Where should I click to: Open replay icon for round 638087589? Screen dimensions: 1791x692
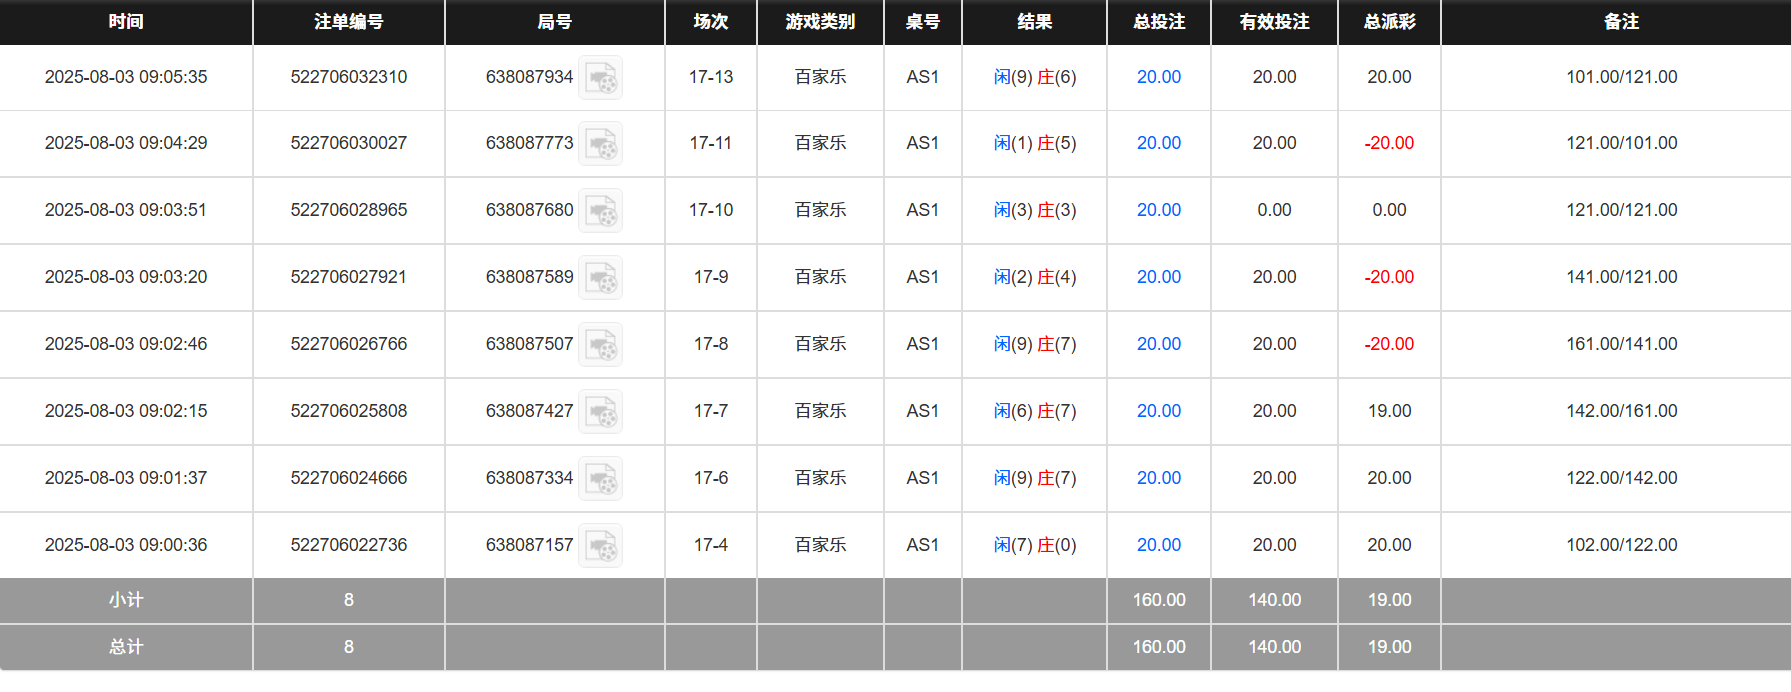pyautogui.click(x=601, y=278)
